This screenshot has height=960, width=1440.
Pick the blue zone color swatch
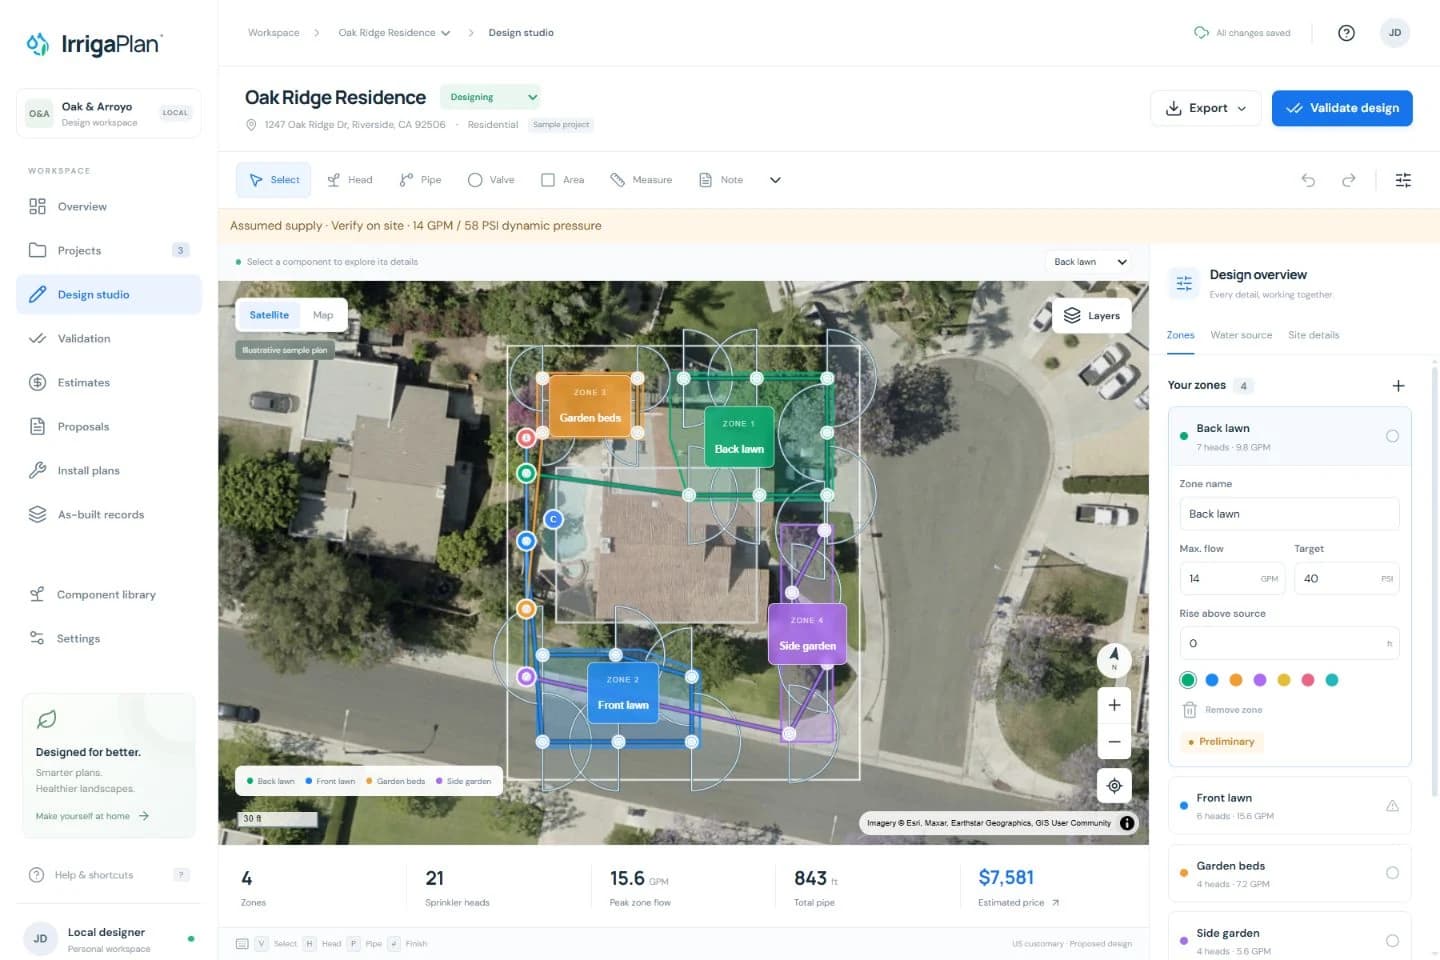(1212, 680)
